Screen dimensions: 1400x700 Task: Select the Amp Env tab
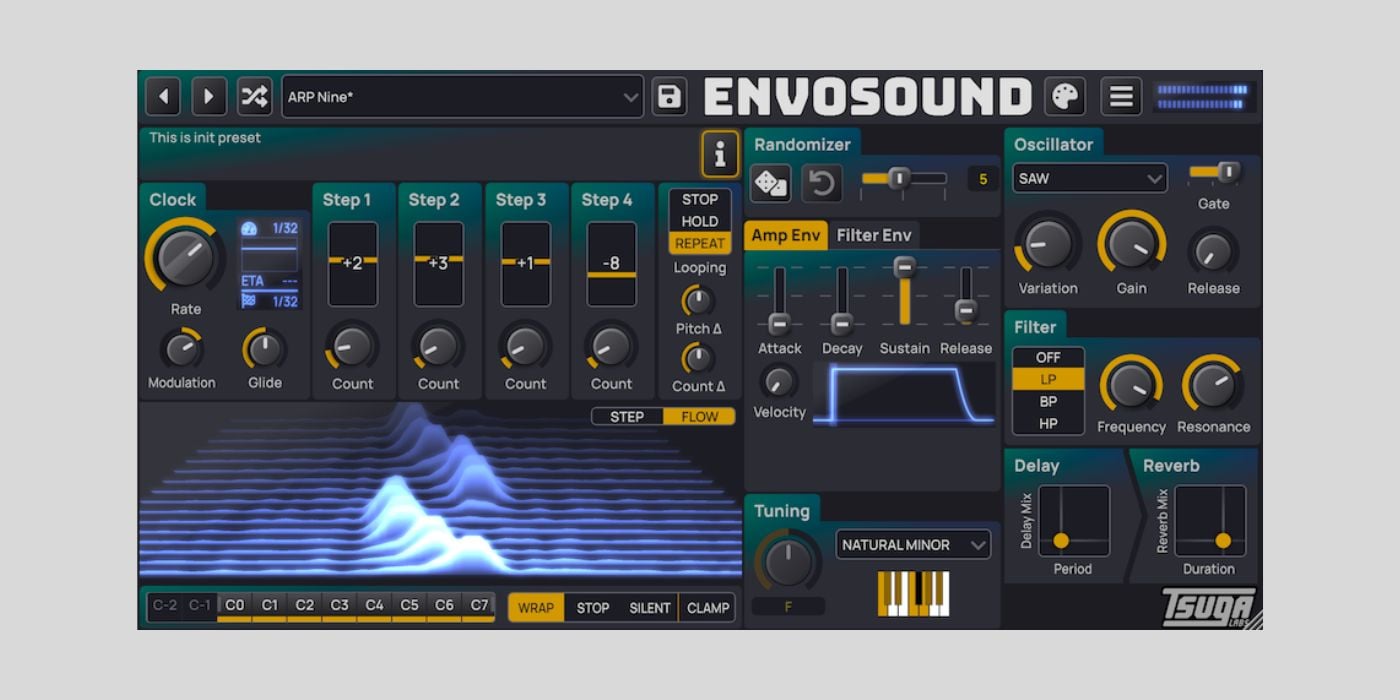786,236
